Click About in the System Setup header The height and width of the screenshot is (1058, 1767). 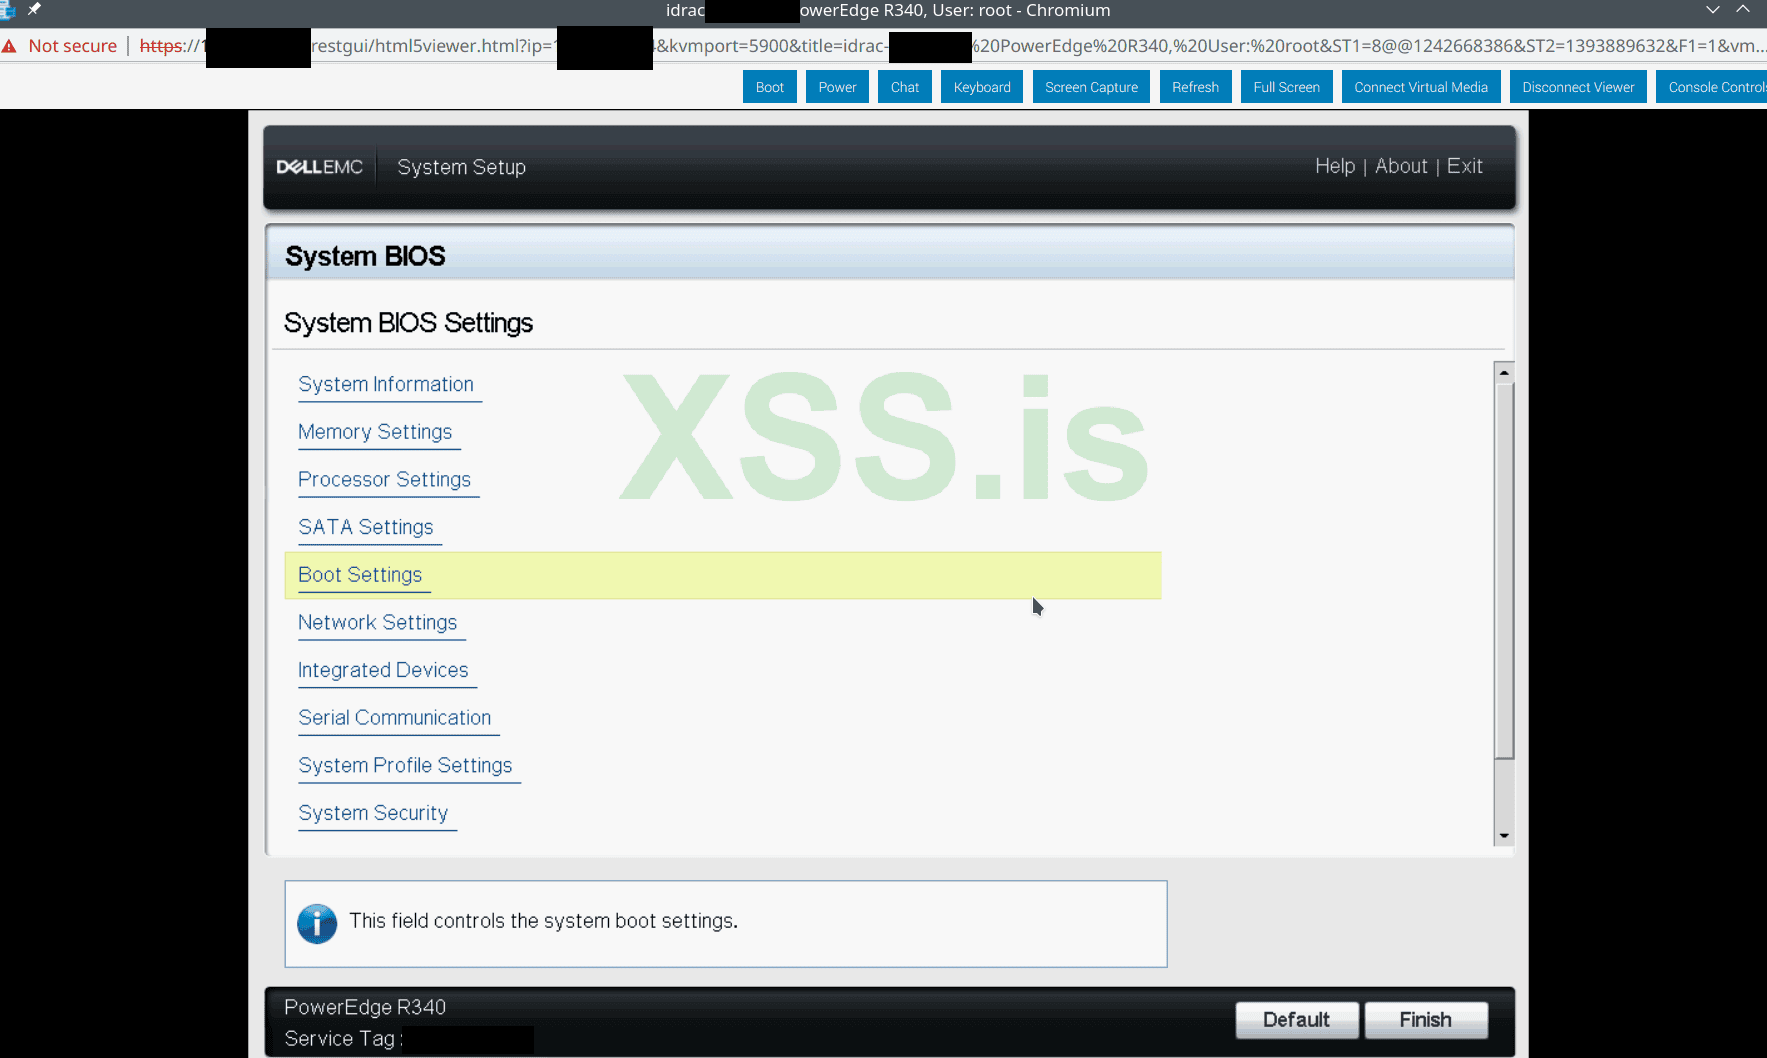tap(1400, 165)
